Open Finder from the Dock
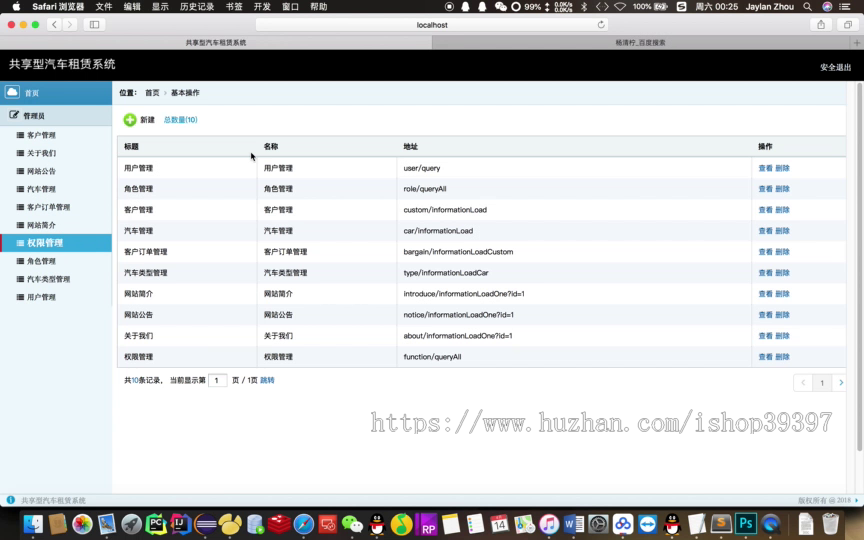 pyautogui.click(x=33, y=524)
